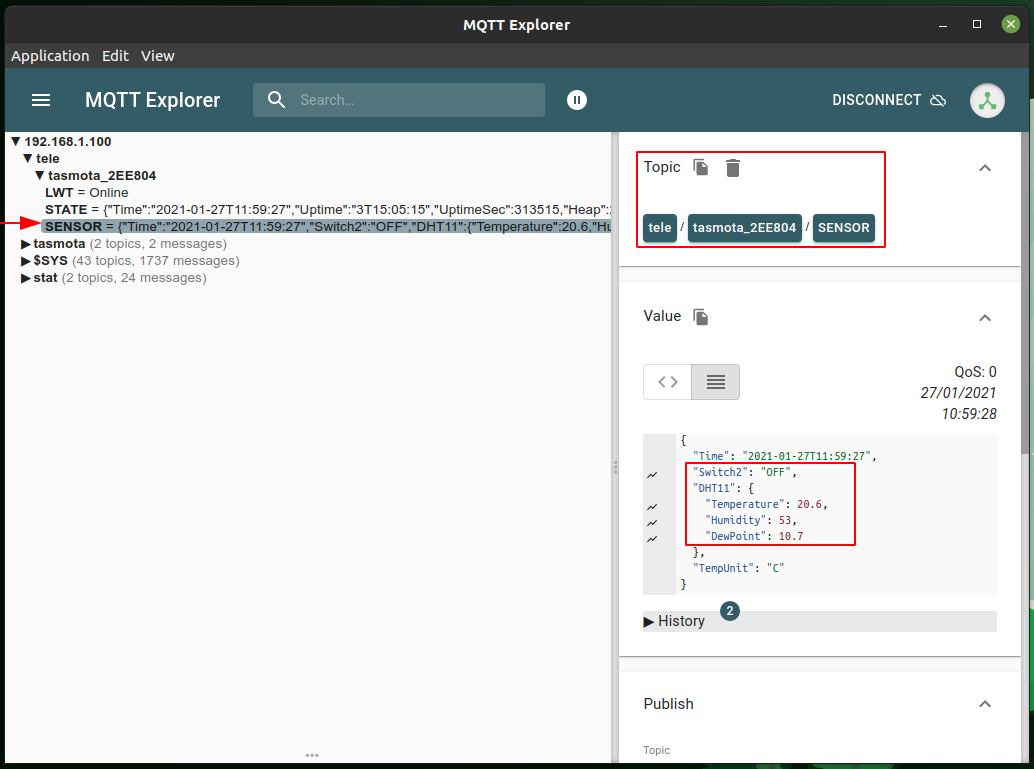Screen dimensions: 1034x769
Task: Click the panel divider drag handle
Action: pos(615,467)
